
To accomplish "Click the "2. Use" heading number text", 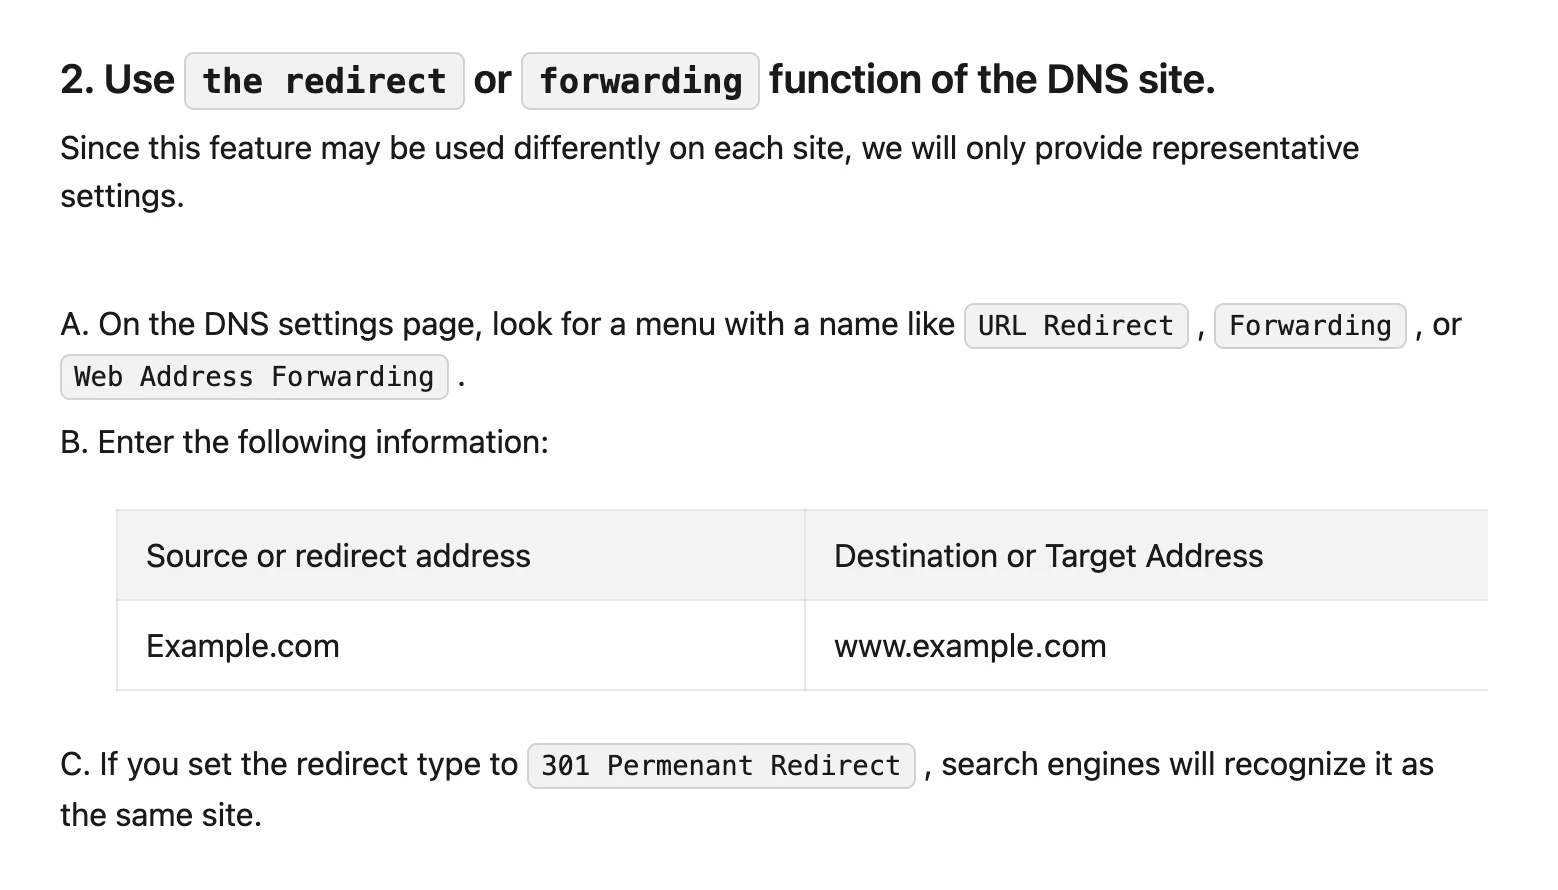I will pos(117,80).
